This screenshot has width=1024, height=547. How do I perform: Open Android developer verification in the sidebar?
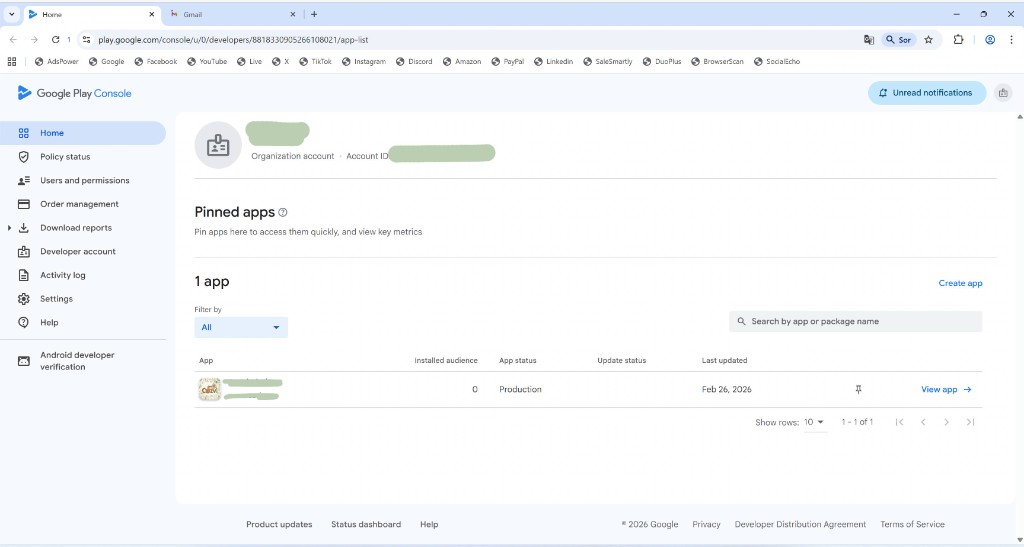pyautogui.click(x=77, y=361)
